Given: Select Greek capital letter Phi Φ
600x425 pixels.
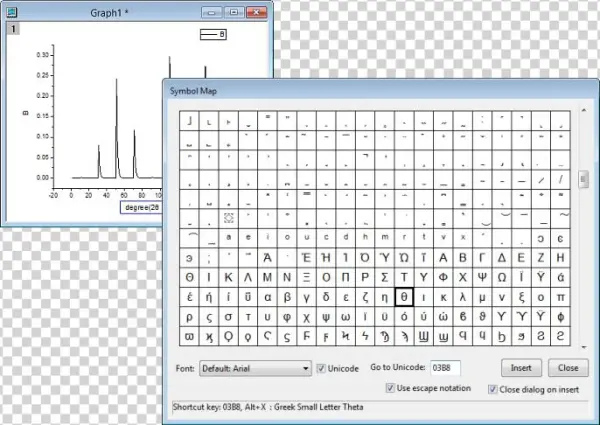Looking at the screenshot, I should click(443, 277).
